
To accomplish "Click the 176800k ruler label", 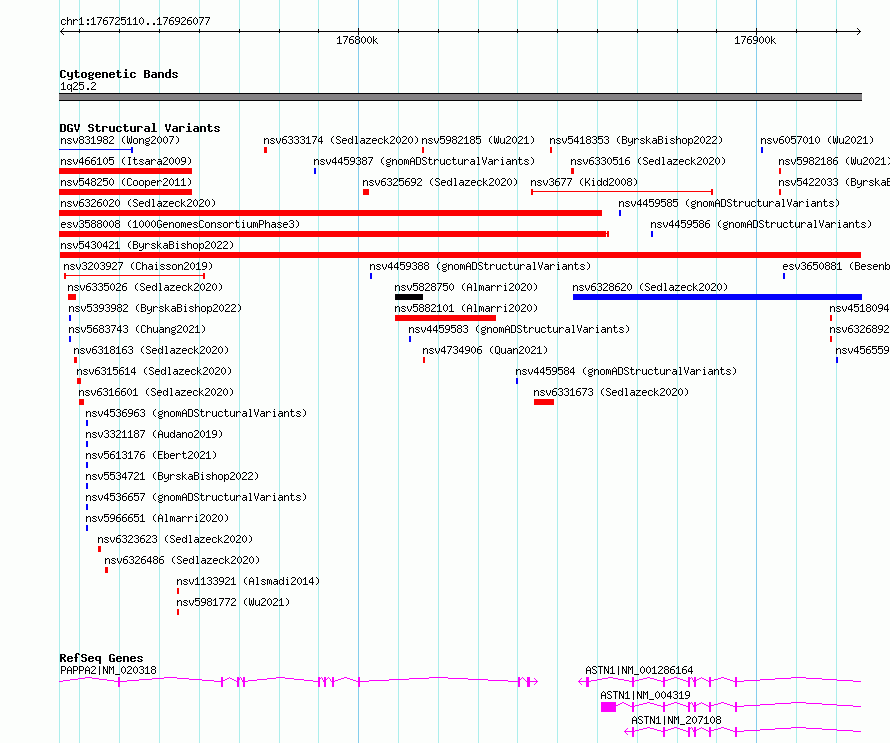I will pos(357,40).
